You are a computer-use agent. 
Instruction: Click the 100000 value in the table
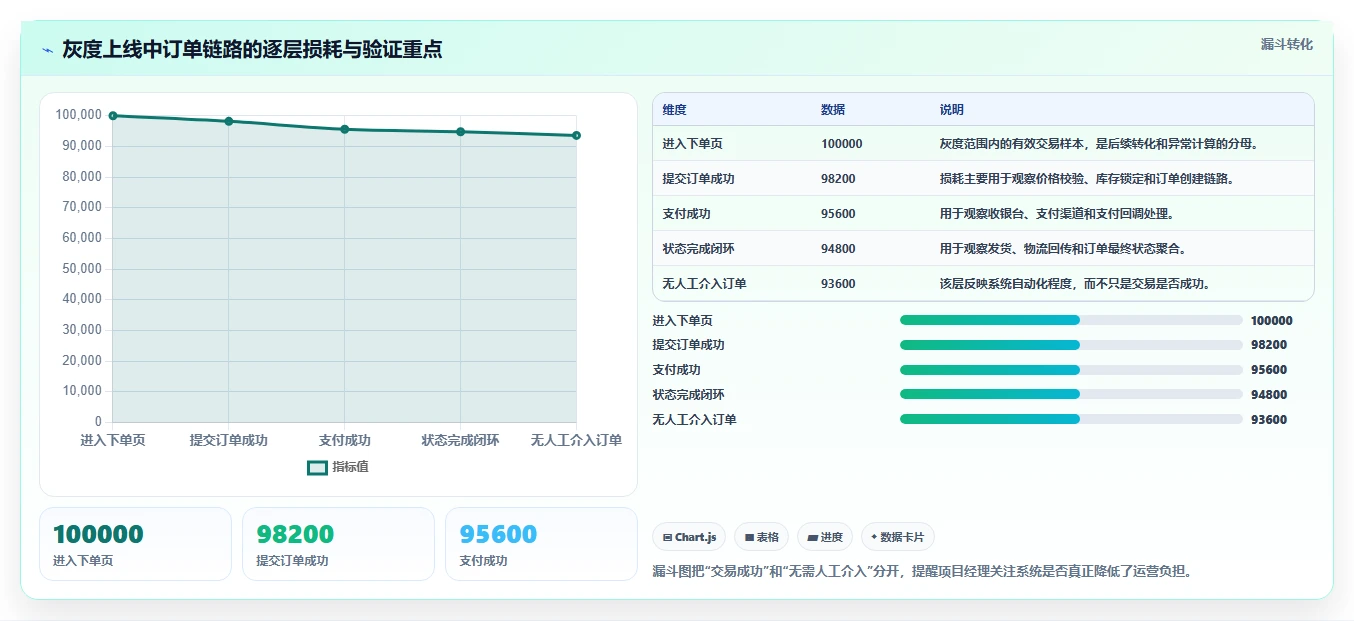841,144
